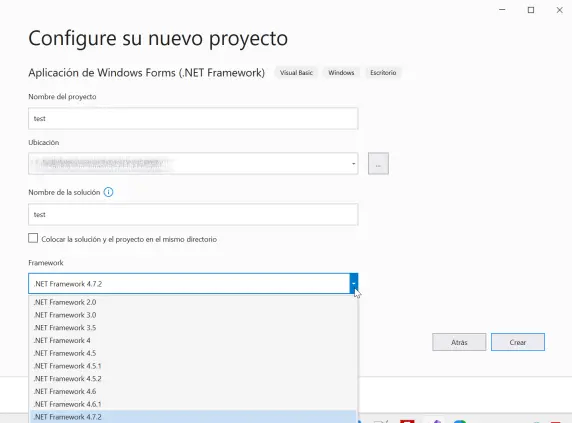Viewport: 572px width, 423px height.
Task: Expand the Ubicación location dropdown arrow
Action: click(x=353, y=164)
